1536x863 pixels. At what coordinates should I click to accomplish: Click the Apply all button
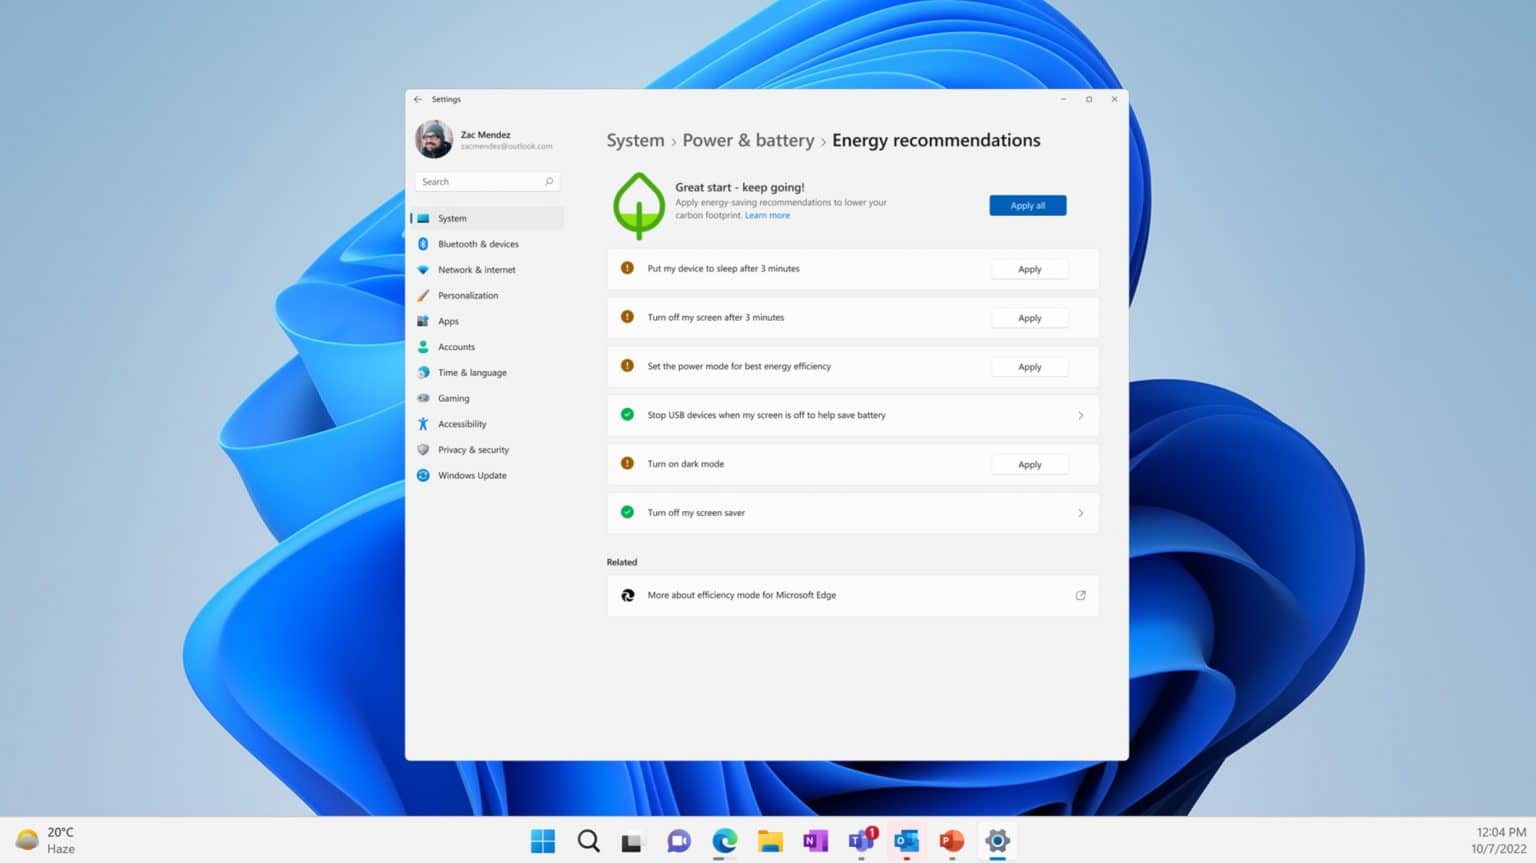tap(1027, 205)
